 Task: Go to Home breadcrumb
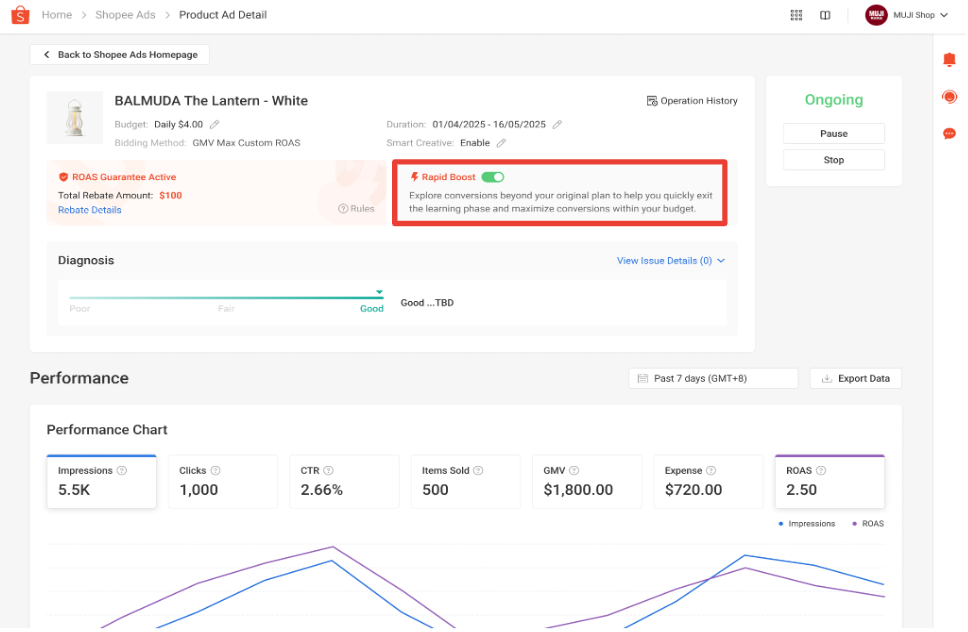pyautogui.click(x=57, y=15)
